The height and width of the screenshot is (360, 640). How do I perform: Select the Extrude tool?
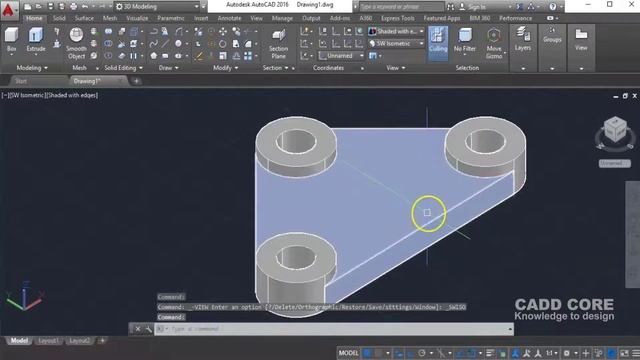point(36,40)
